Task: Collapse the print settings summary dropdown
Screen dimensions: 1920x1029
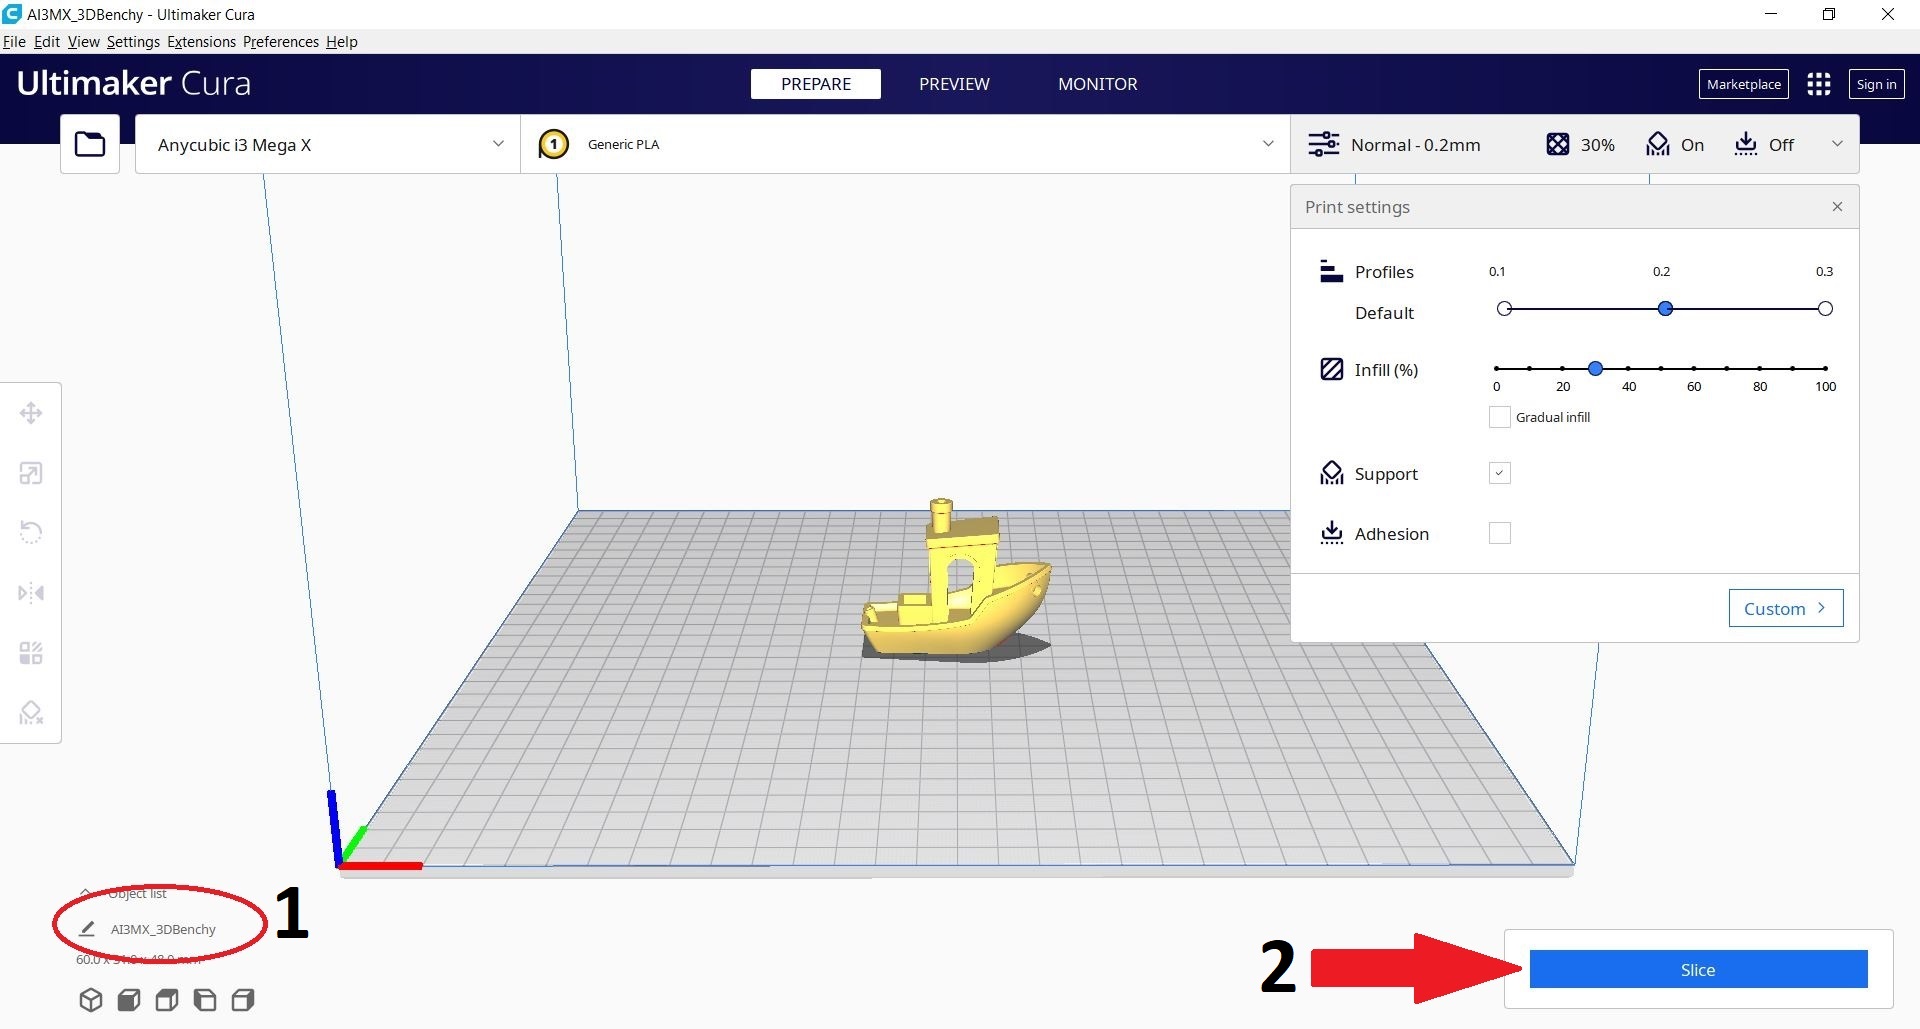Action: tap(1836, 144)
